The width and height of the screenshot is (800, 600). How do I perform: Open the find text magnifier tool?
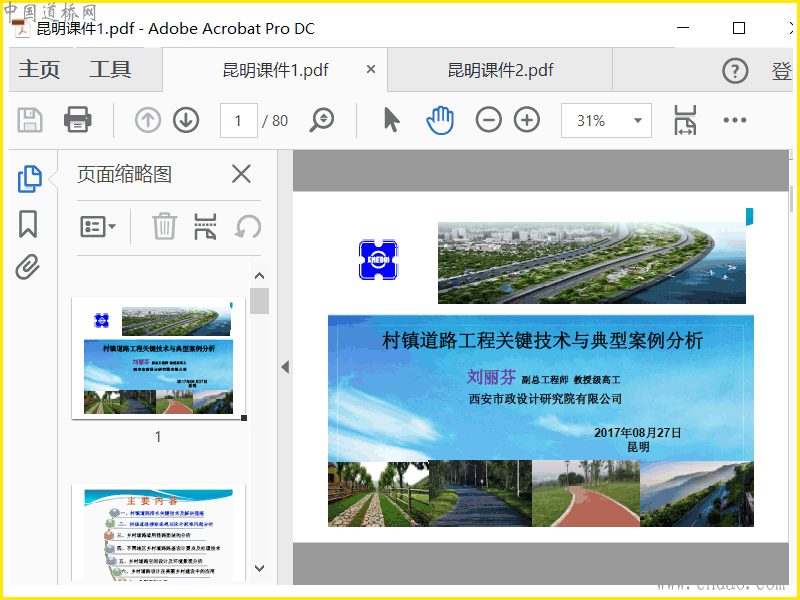[x=321, y=120]
